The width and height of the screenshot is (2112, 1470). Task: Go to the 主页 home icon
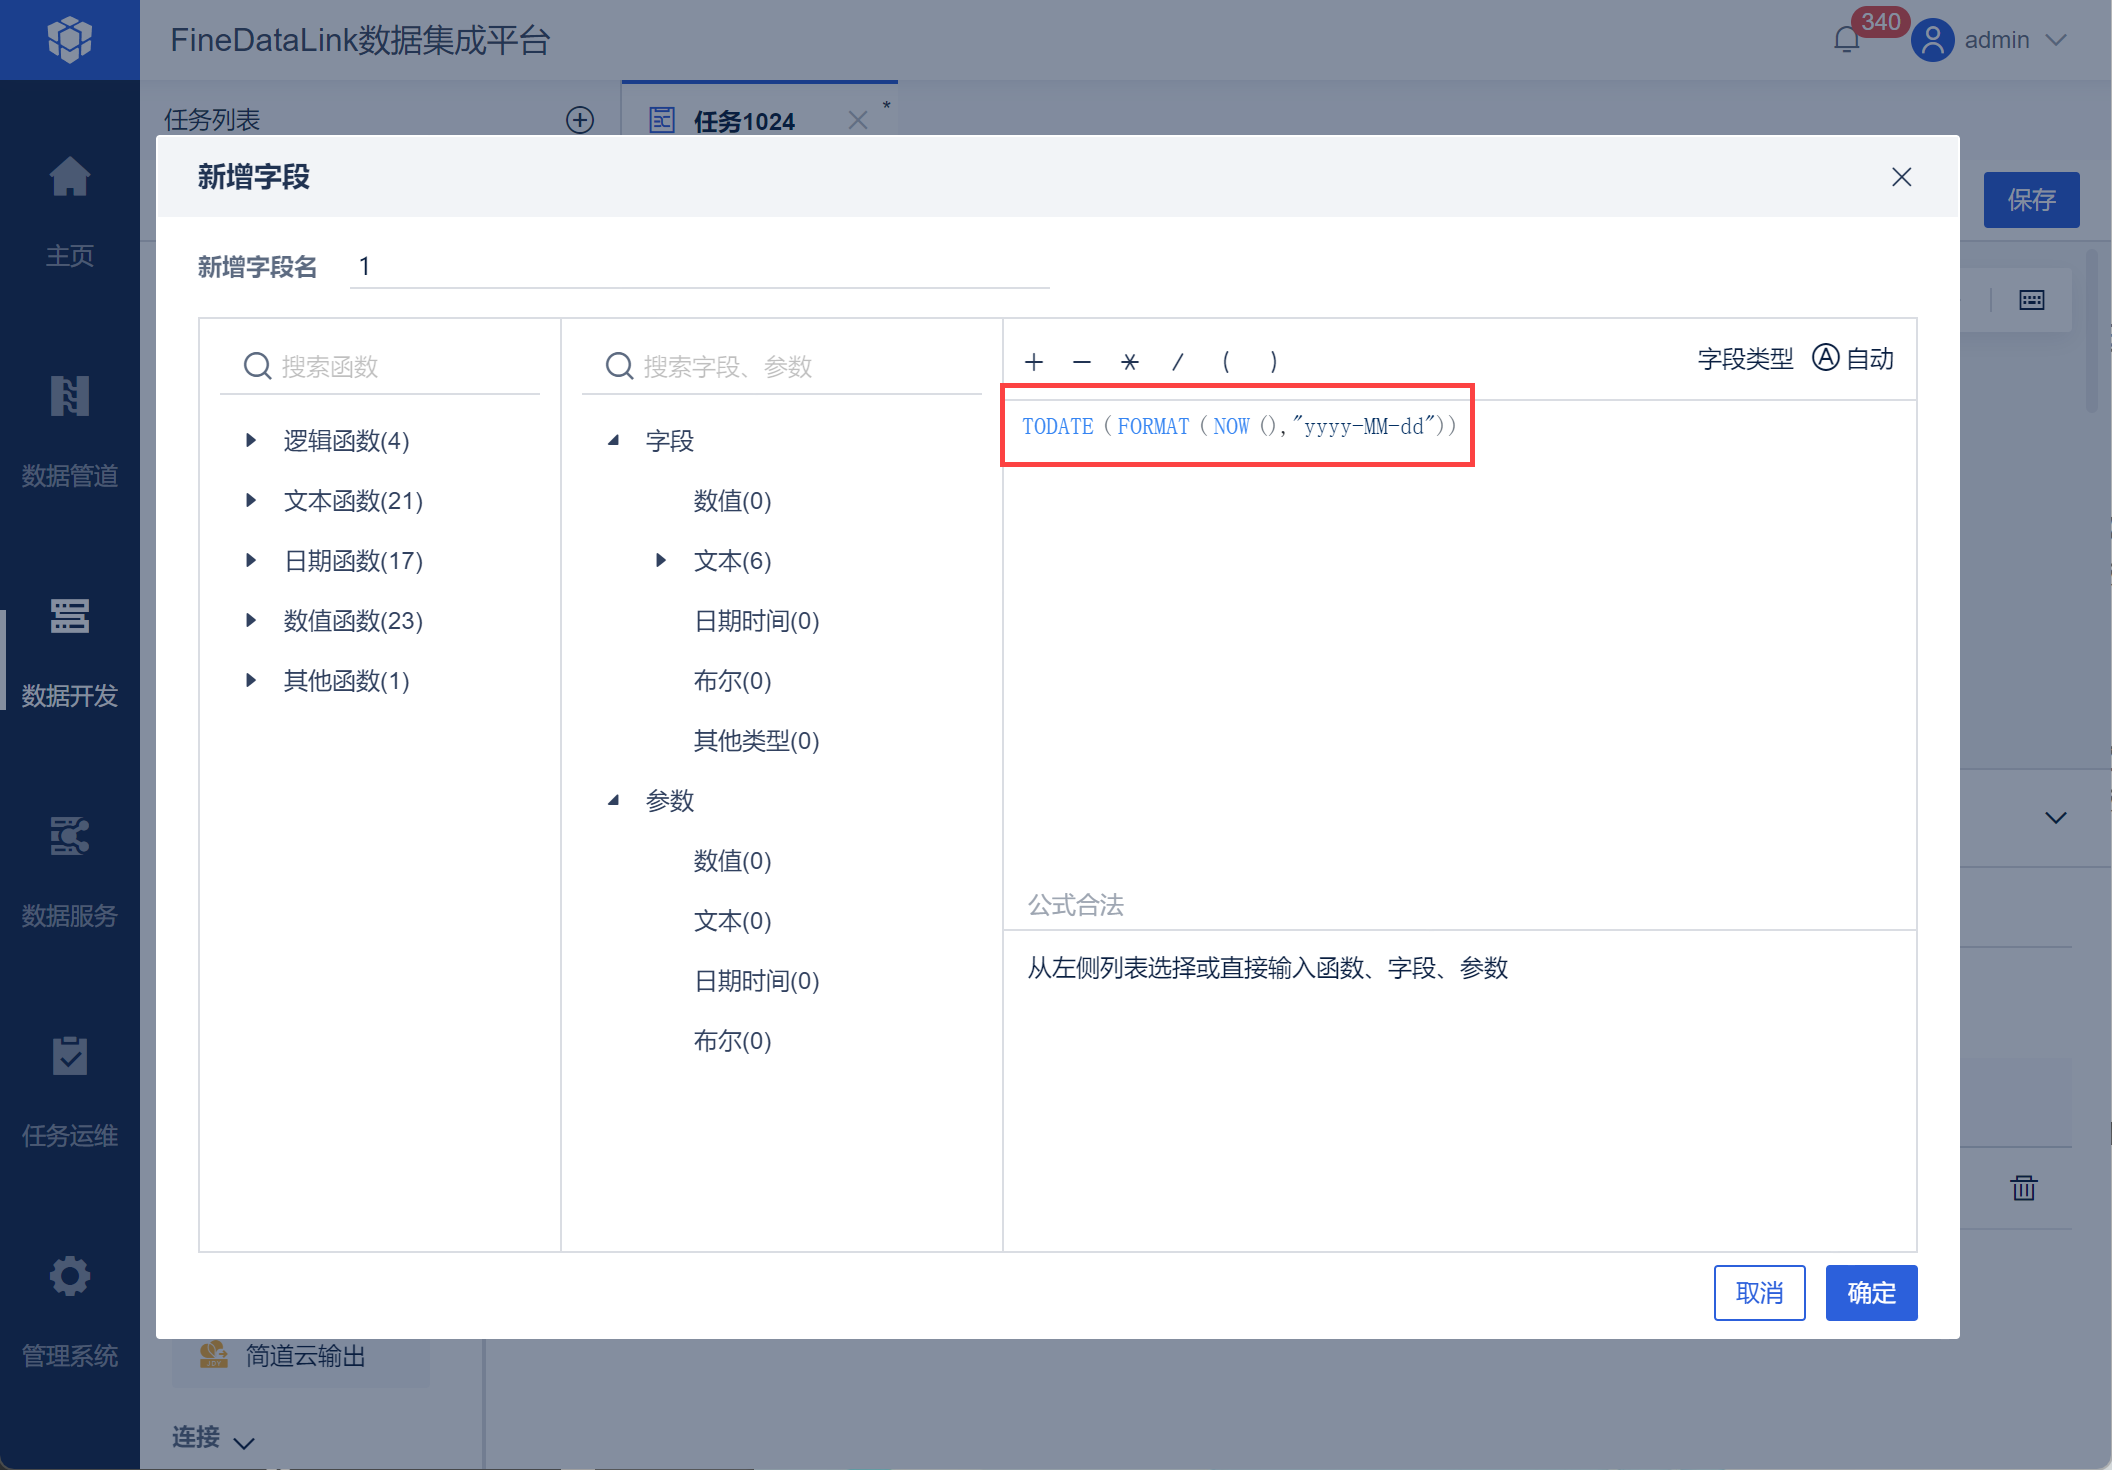[69, 178]
